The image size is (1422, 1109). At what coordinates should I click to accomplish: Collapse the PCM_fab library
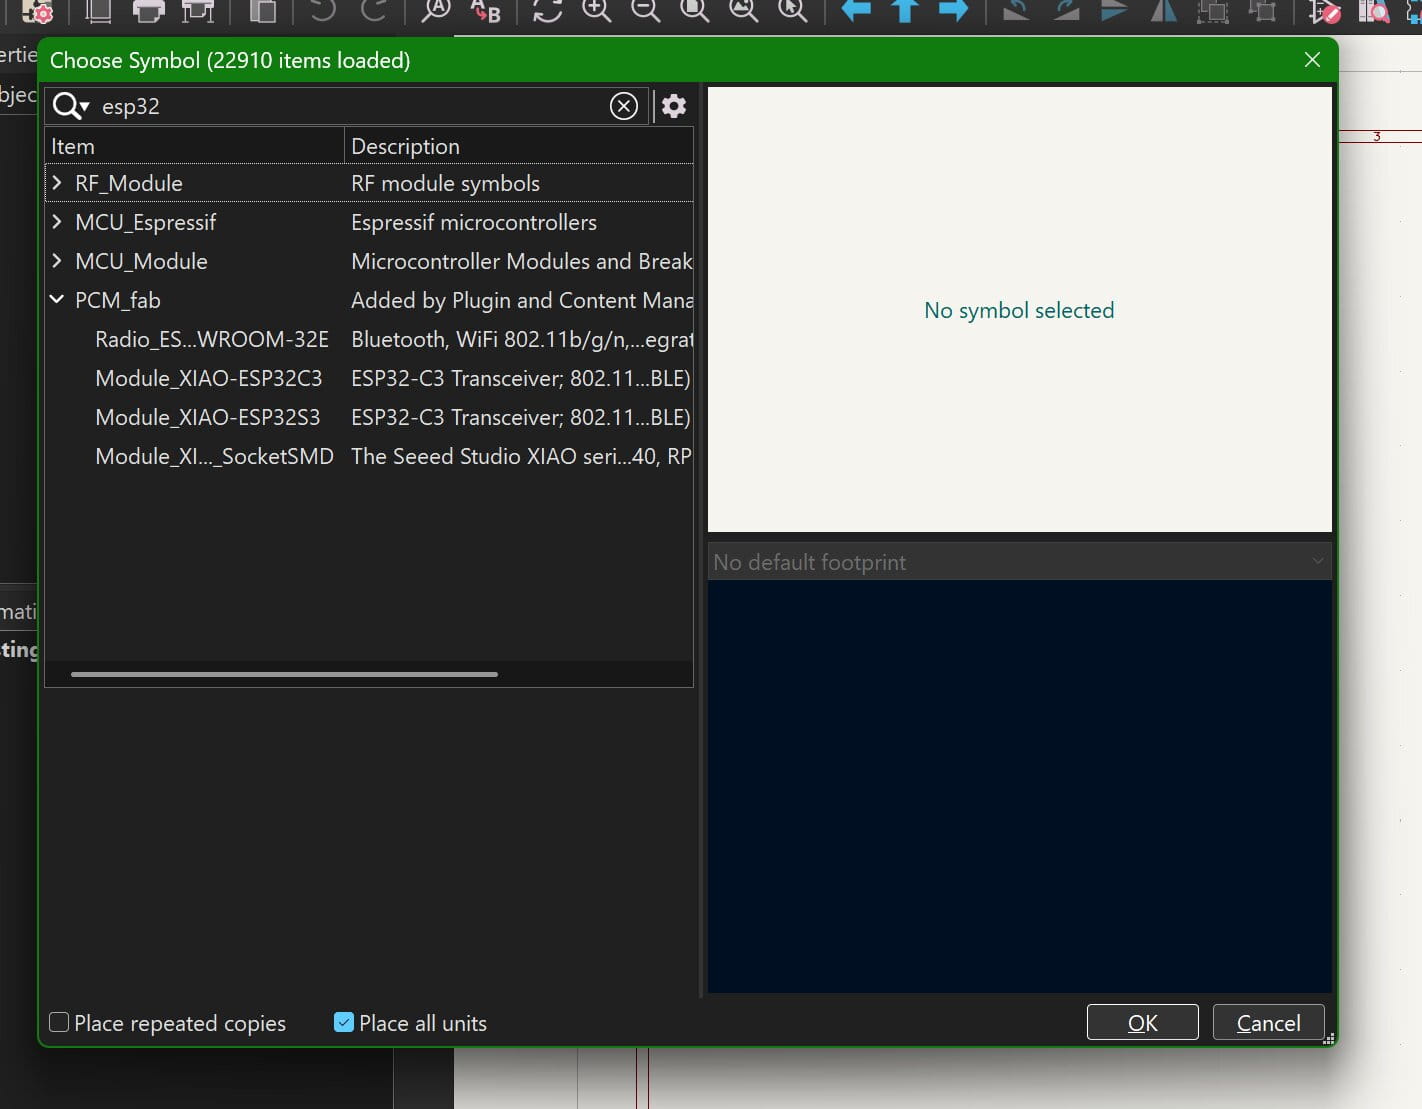57,300
